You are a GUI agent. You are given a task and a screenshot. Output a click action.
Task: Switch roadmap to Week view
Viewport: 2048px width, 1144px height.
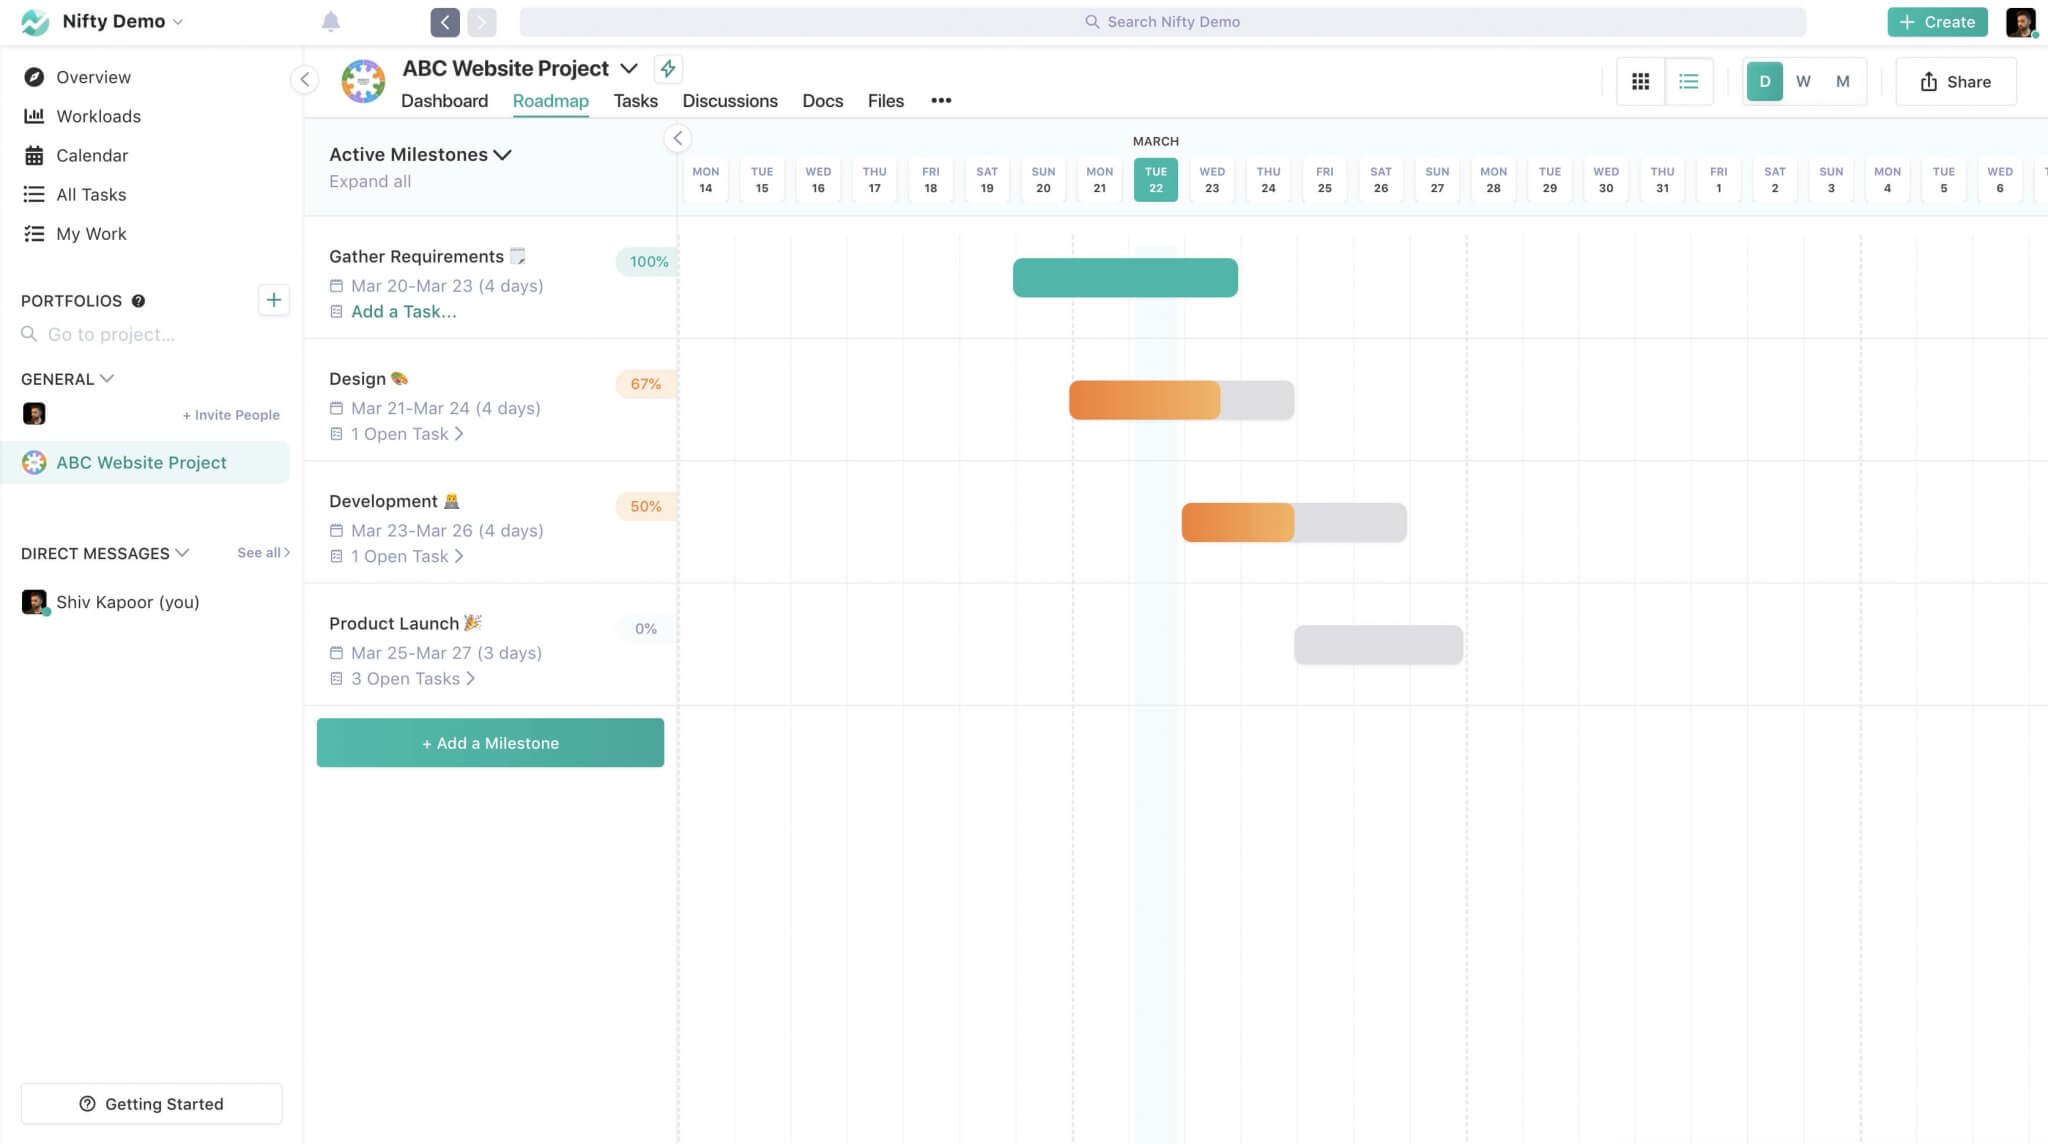(x=1803, y=81)
